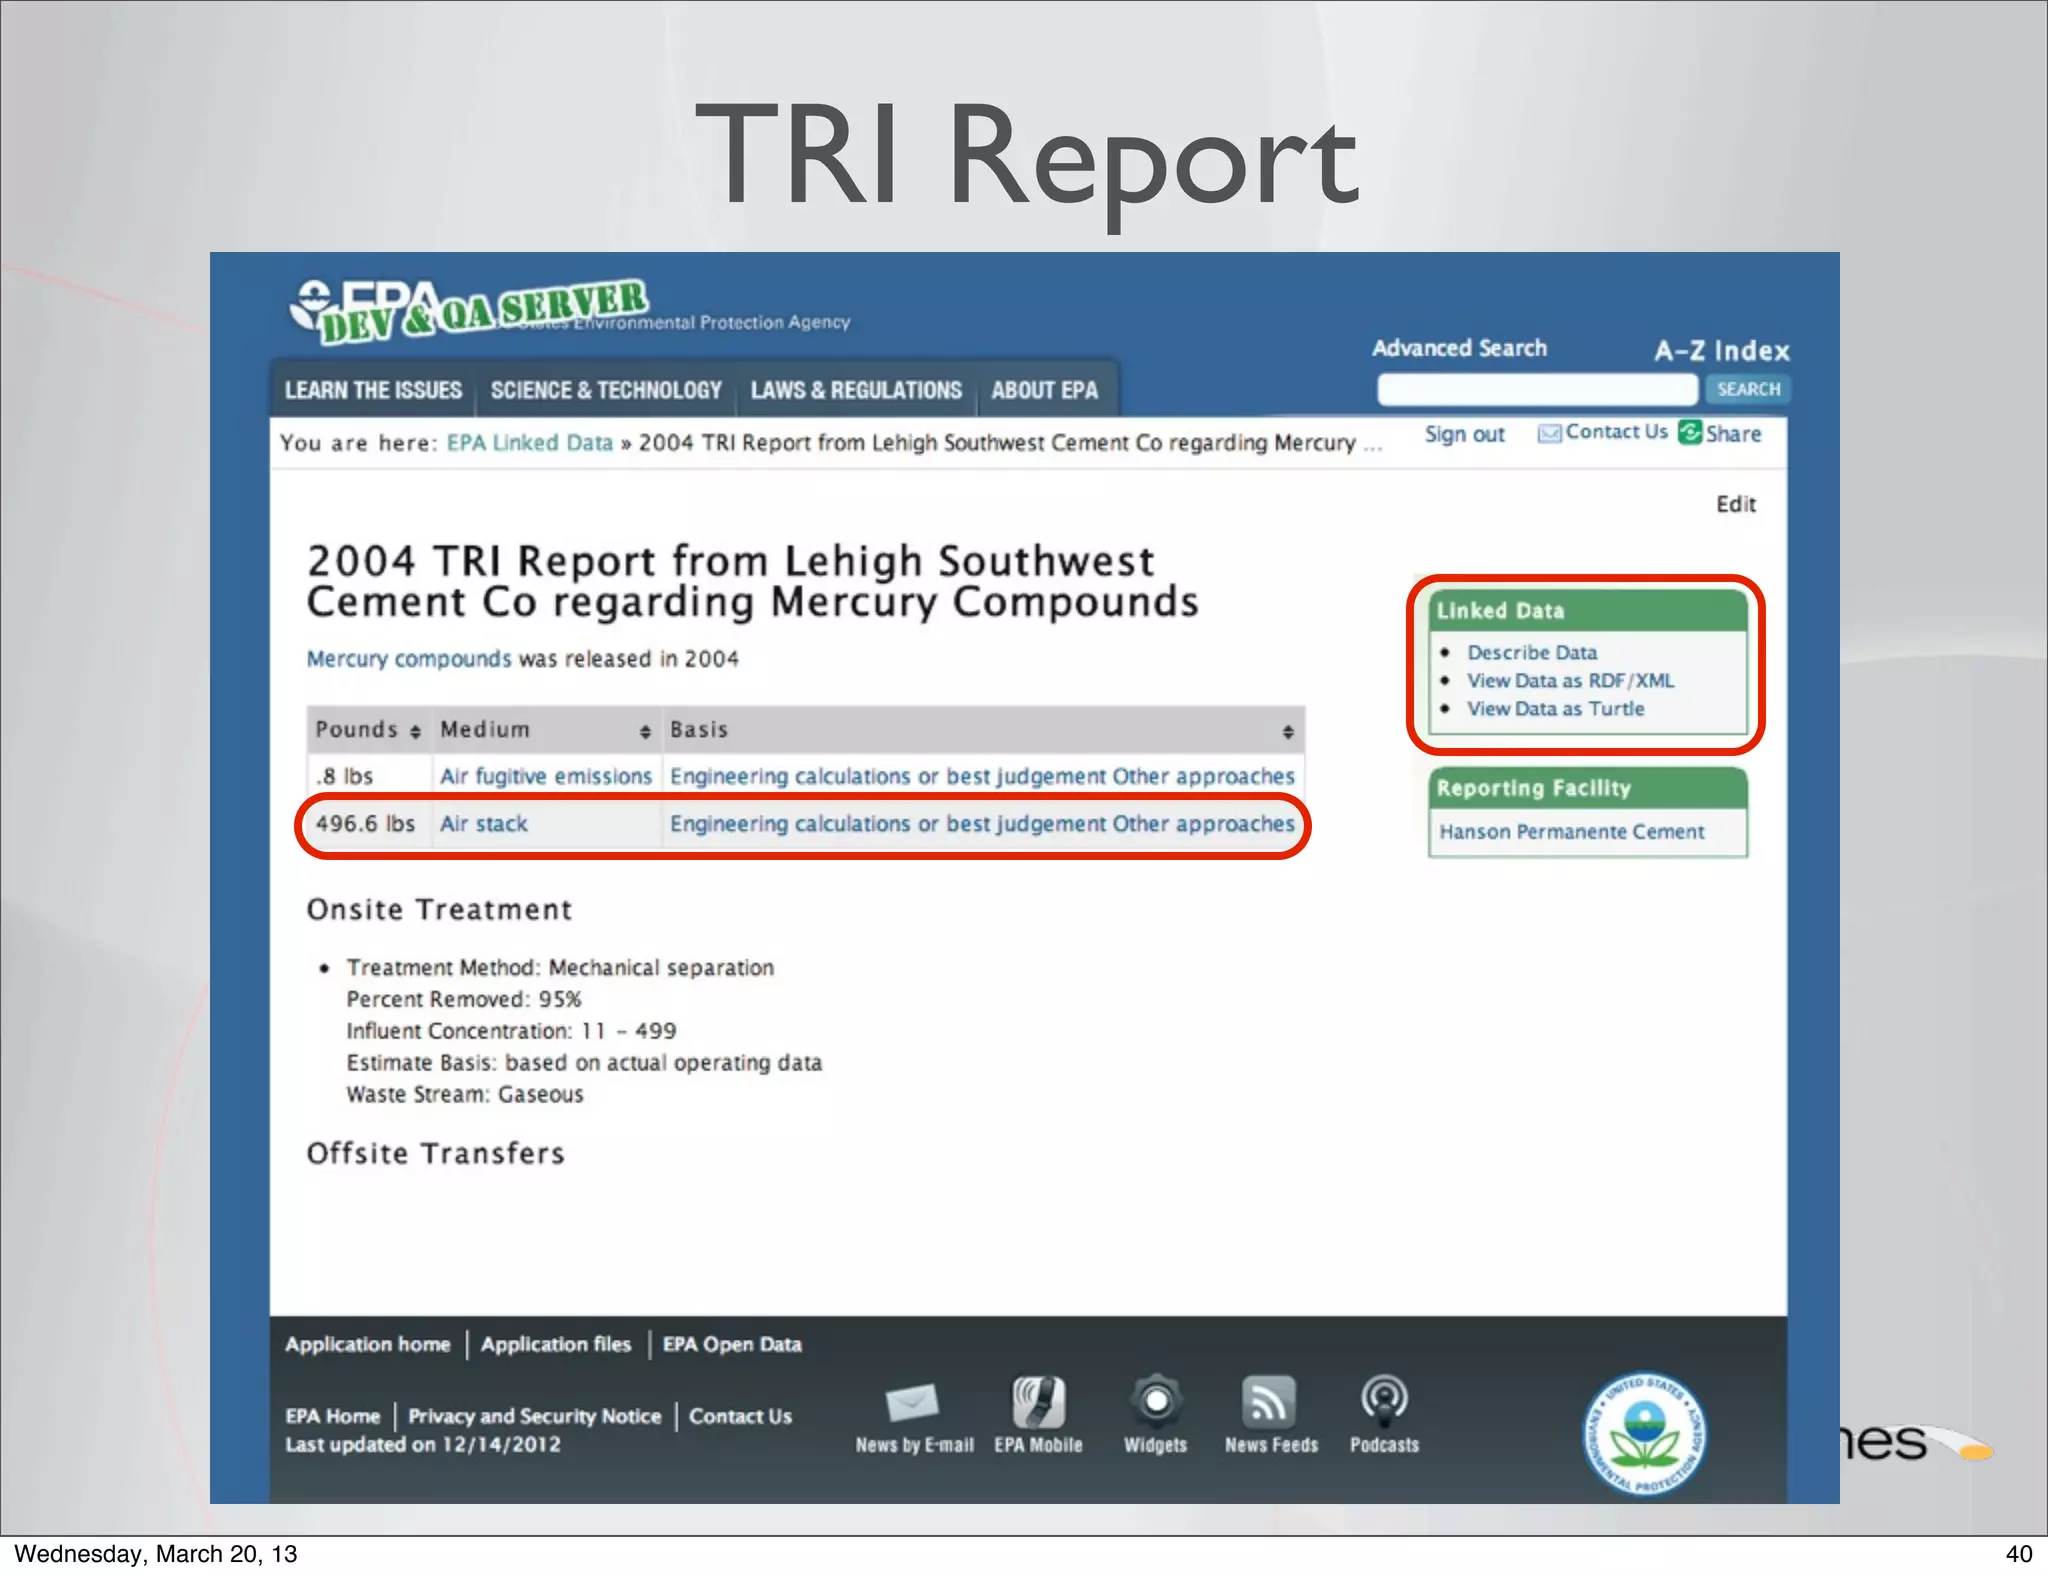The image size is (2048, 1576).
Task: Click the News by E-mail envelope icon
Action: coord(912,1402)
